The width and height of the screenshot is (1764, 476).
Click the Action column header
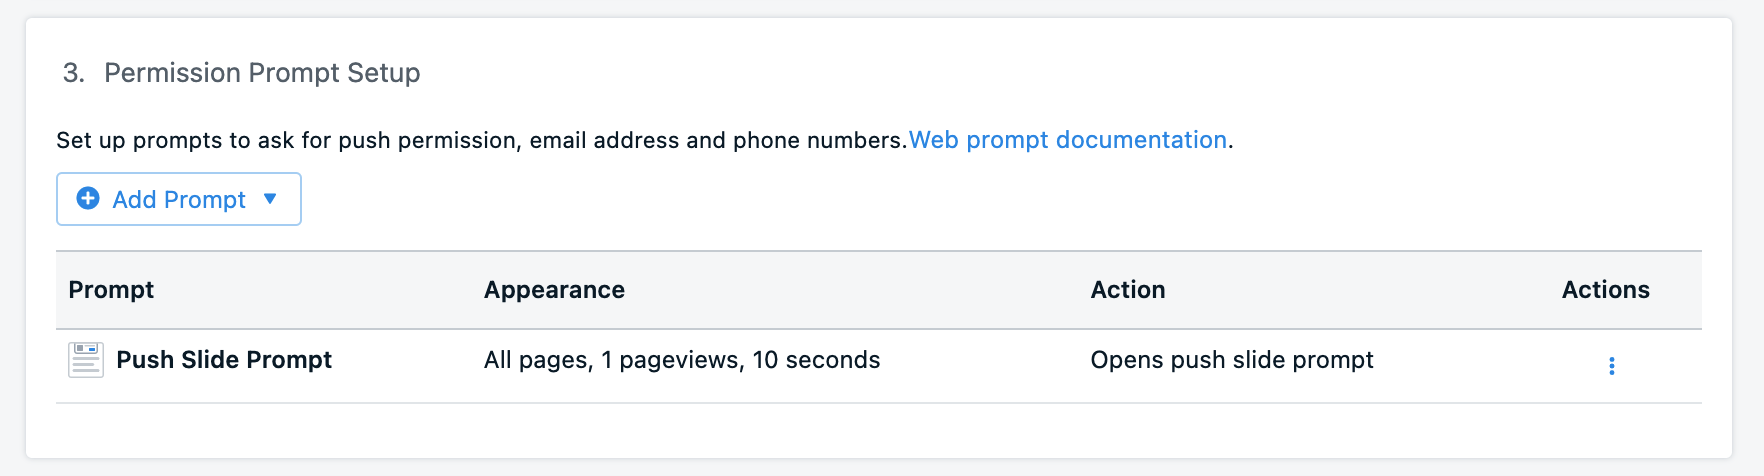[x=1127, y=290]
